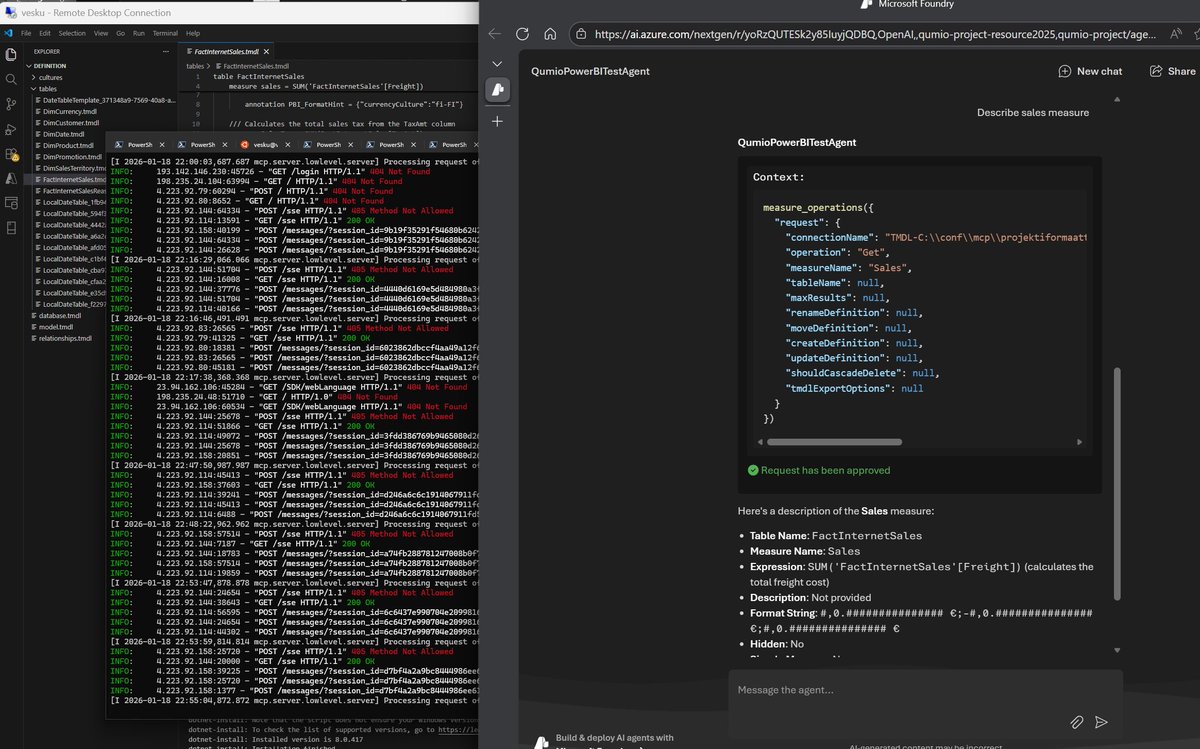The width and height of the screenshot is (1200, 749).
Task: Select the Foundry agent sidebar icon
Action: tap(497, 90)
